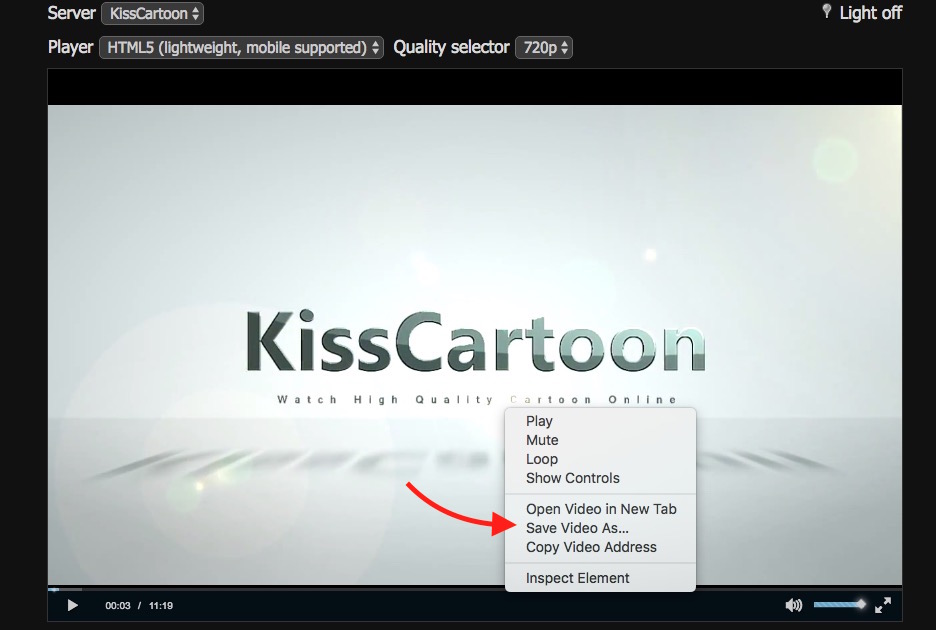Select Play from the context menu
The width and height of the screenshot is (936, 630).
pyautogui.click(x=539, y=422)
